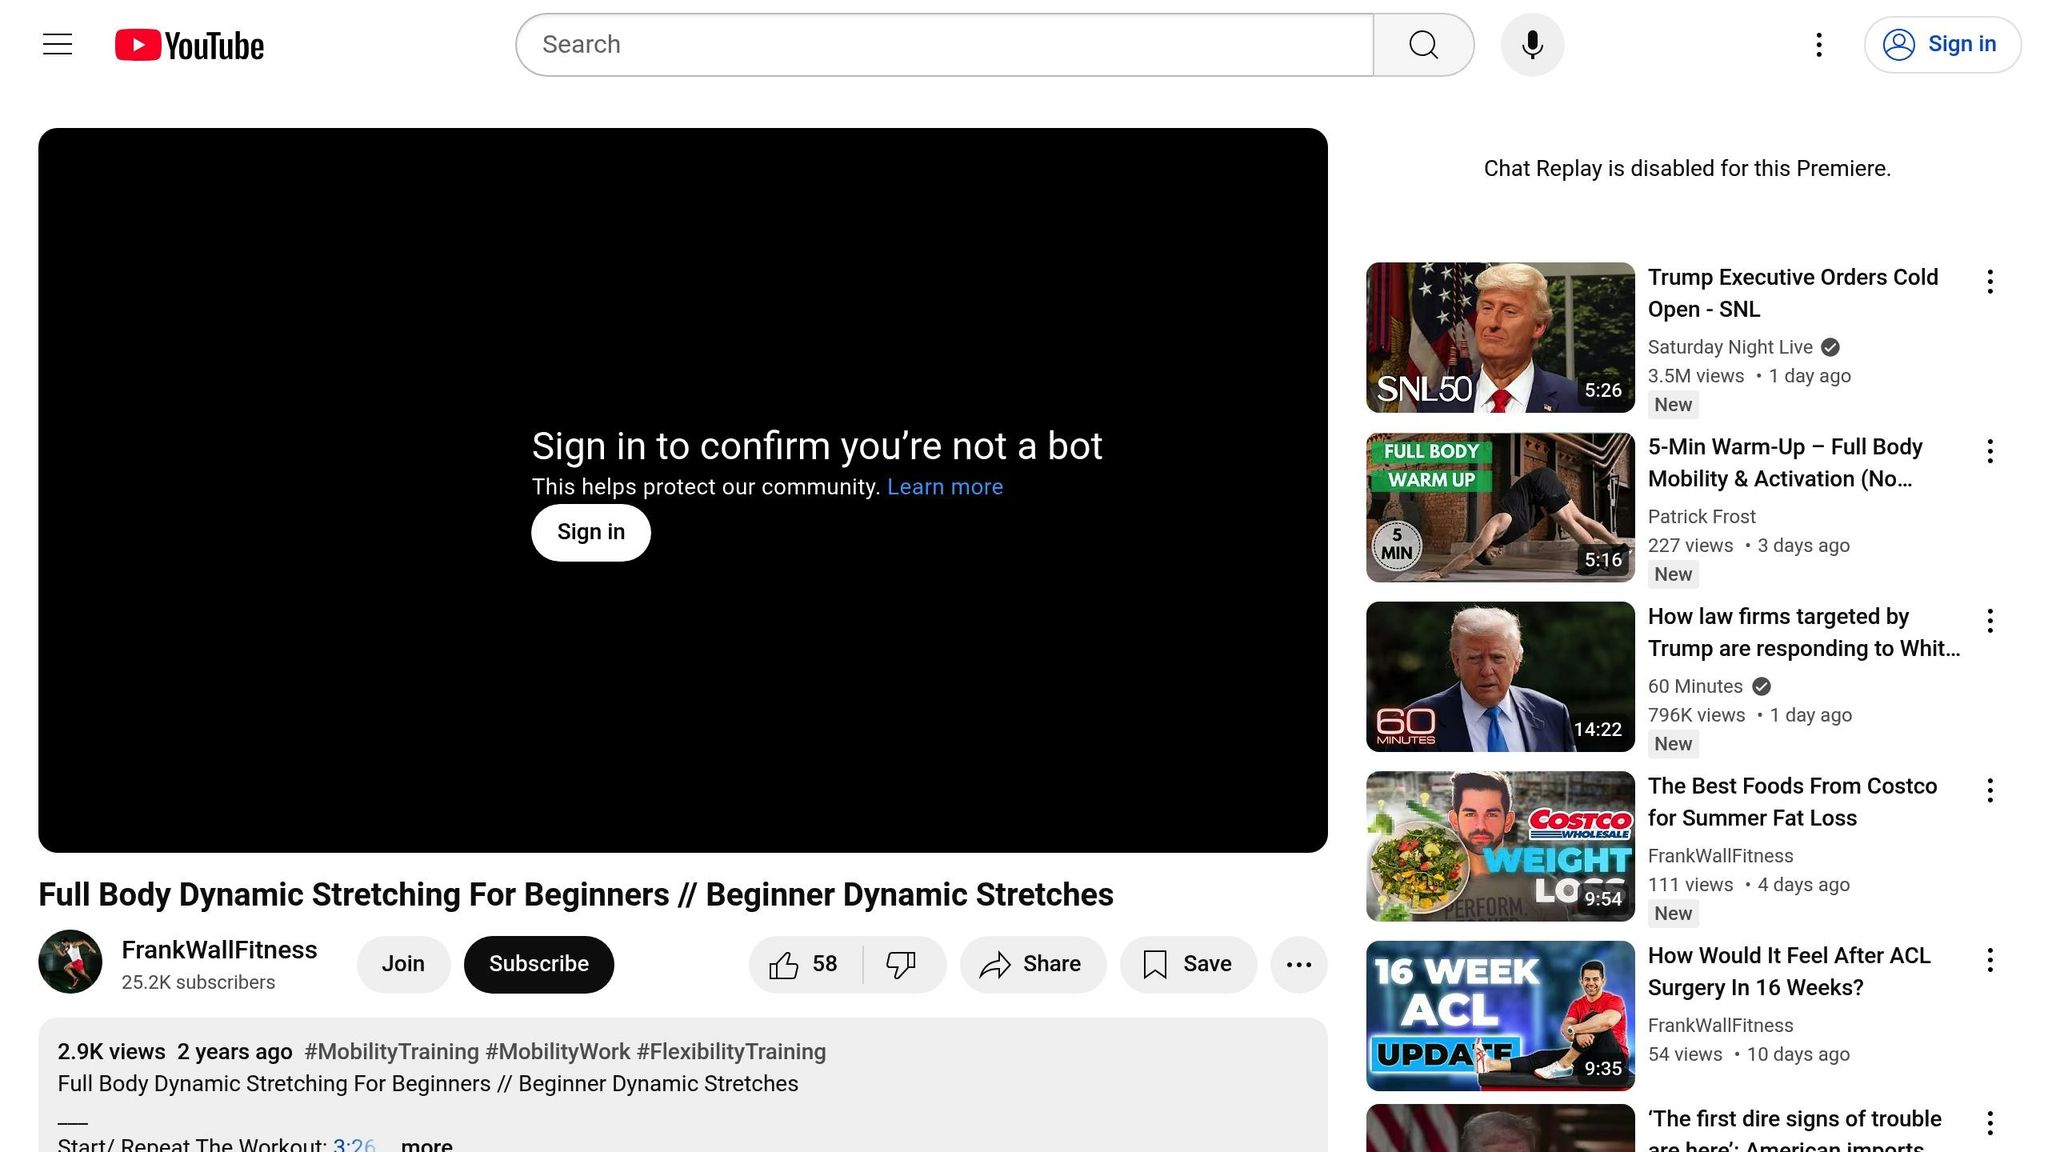
Task: Click FrankWallFitness under ACL Surgery video
Action: [1721, 1025]
